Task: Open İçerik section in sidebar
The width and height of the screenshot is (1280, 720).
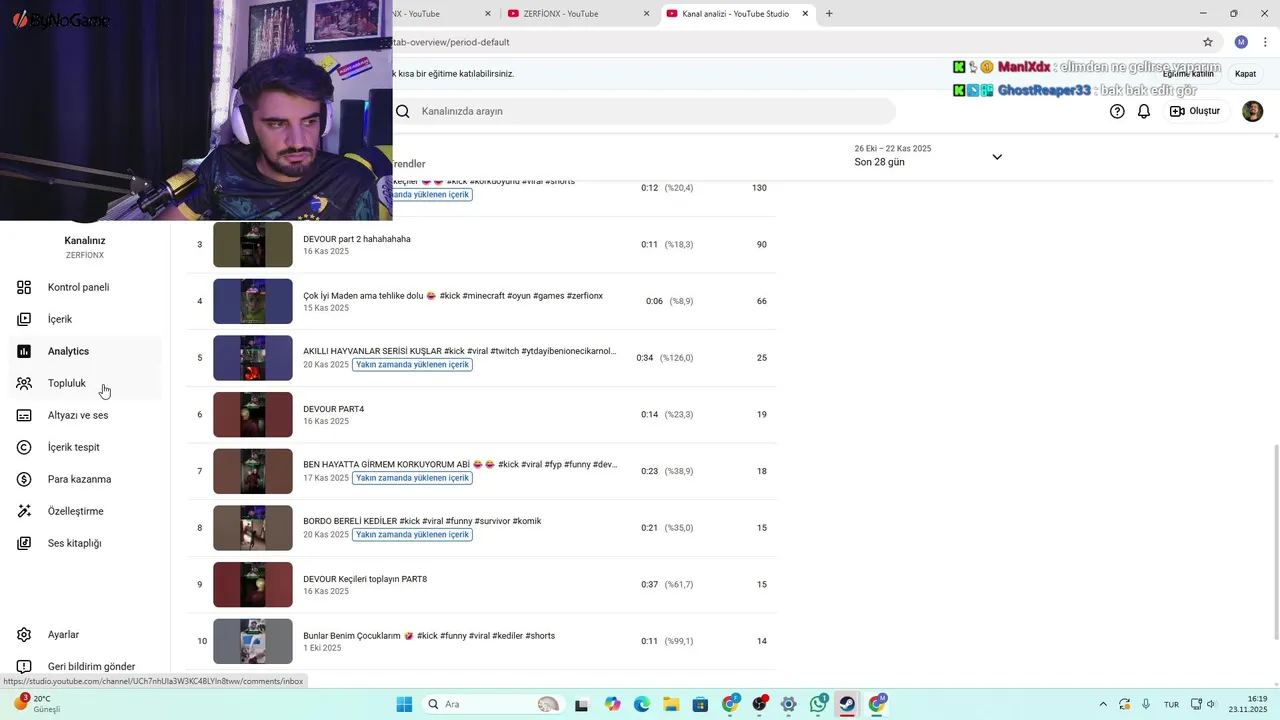Action: (85, 319)
